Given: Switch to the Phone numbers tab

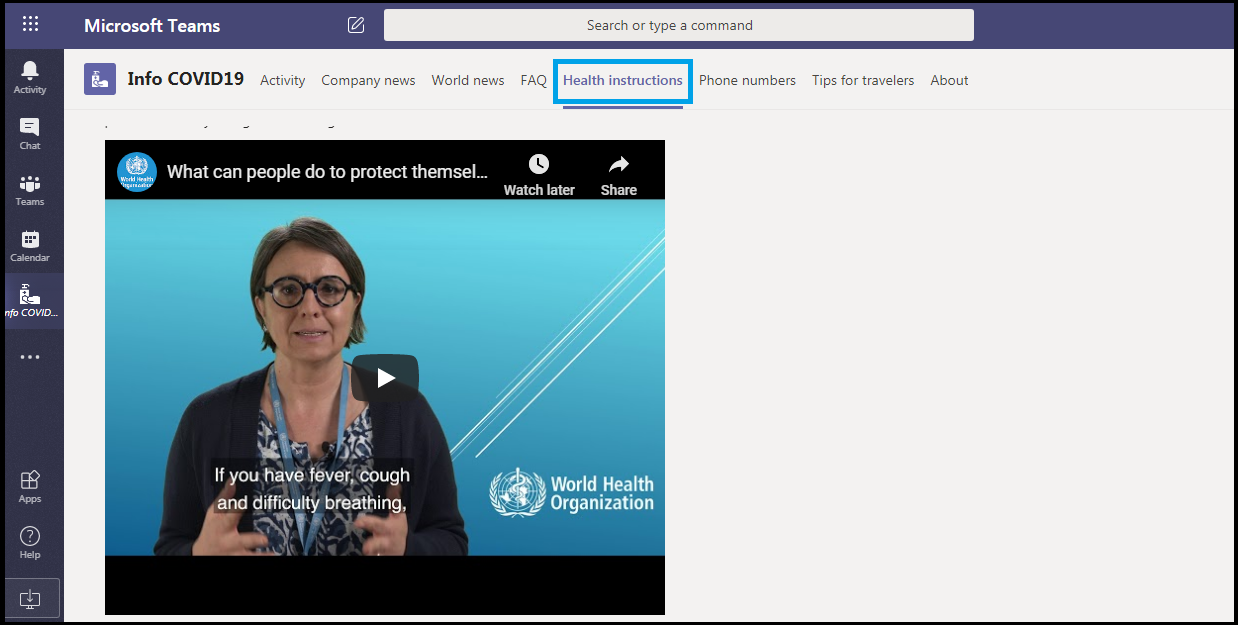Looking at the screenshot, I should click(747, 80).
